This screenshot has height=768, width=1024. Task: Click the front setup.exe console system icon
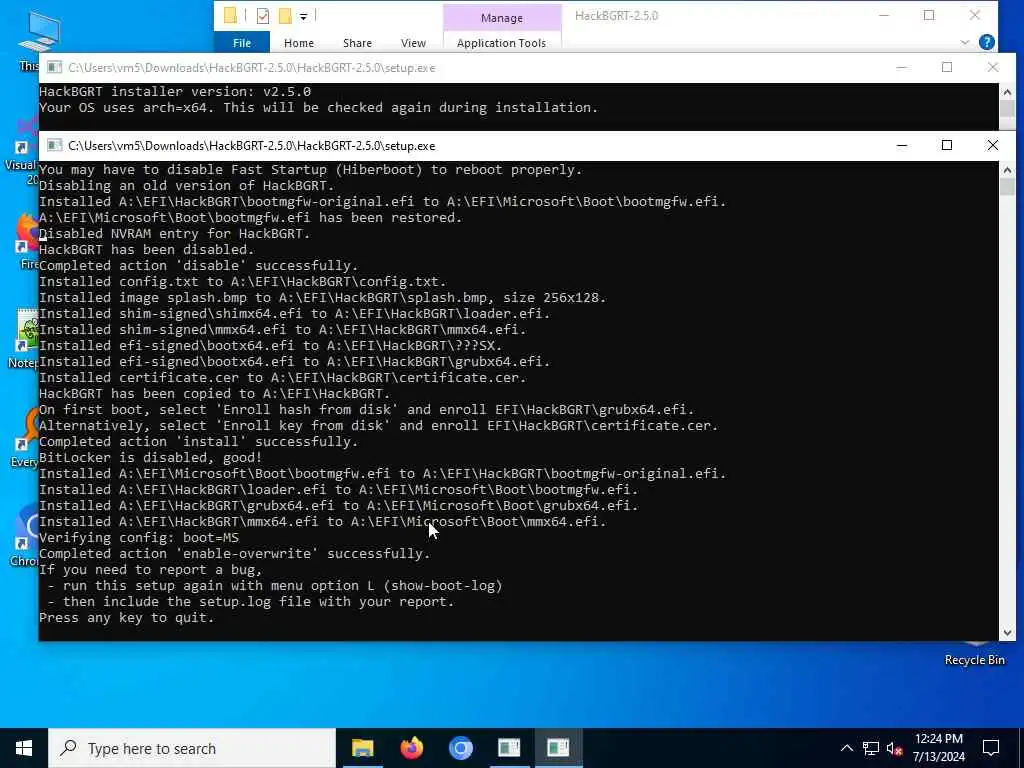tap(54, 145)
